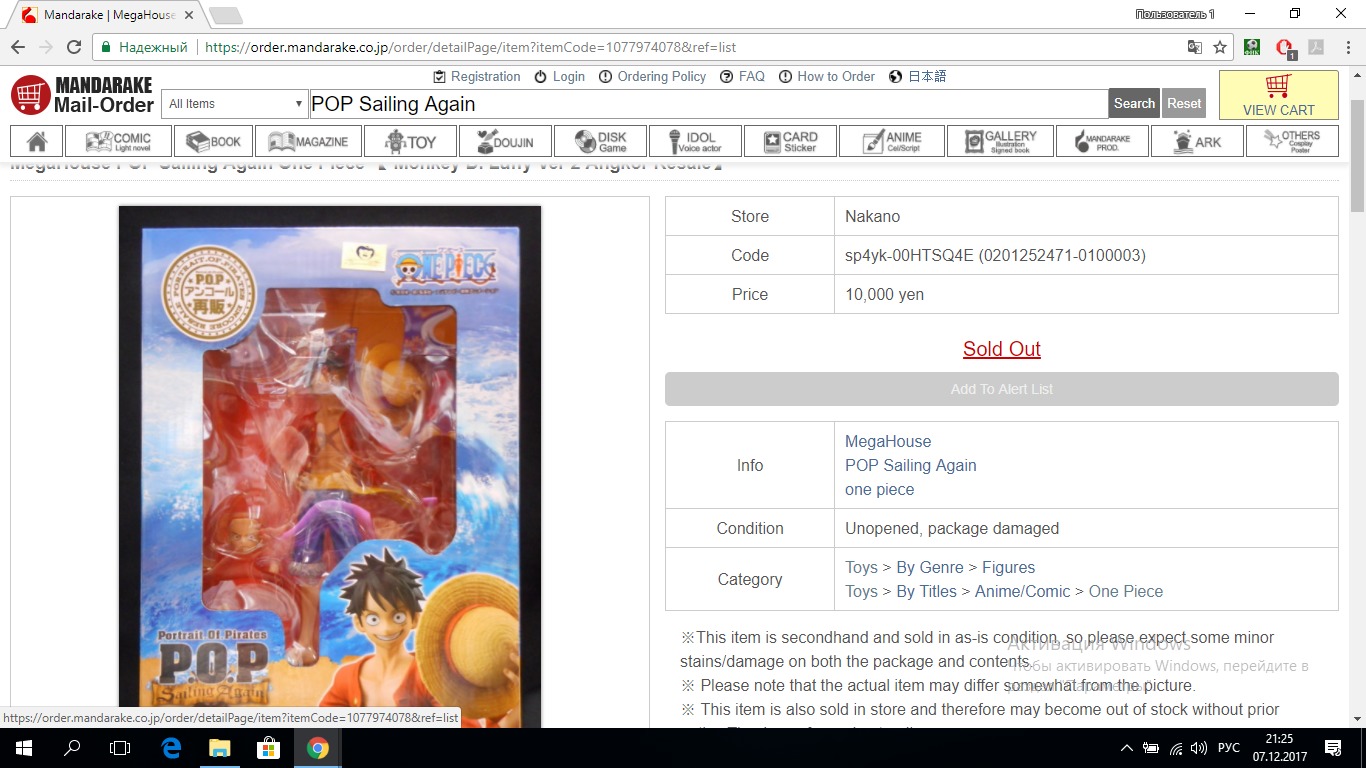This screenshot has height=768, width=1366.
Task: Click the translate page icon in address bar
Action: [1194, 47]
